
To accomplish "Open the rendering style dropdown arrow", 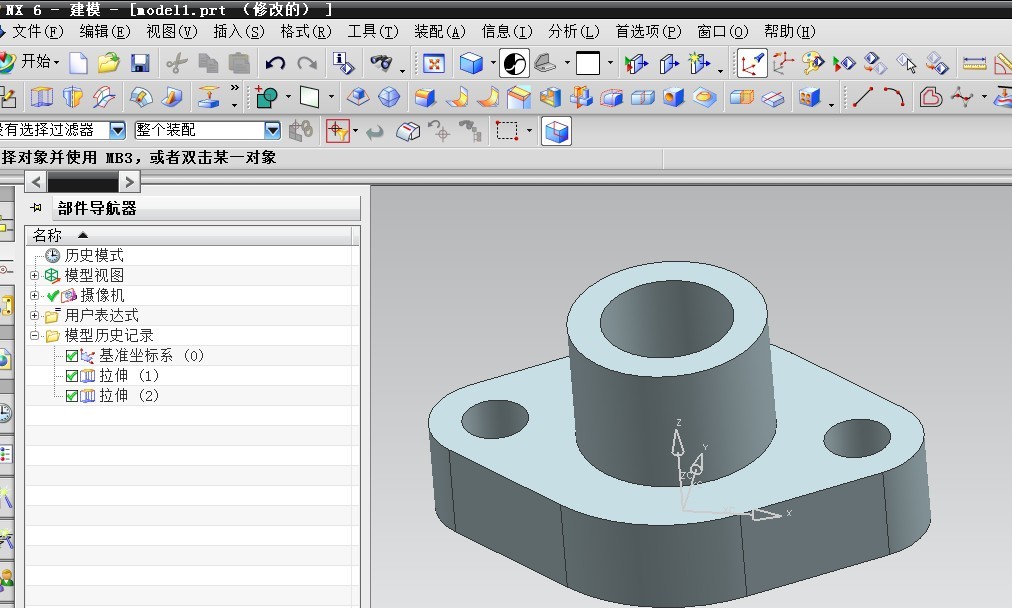I will click(493, 63).
